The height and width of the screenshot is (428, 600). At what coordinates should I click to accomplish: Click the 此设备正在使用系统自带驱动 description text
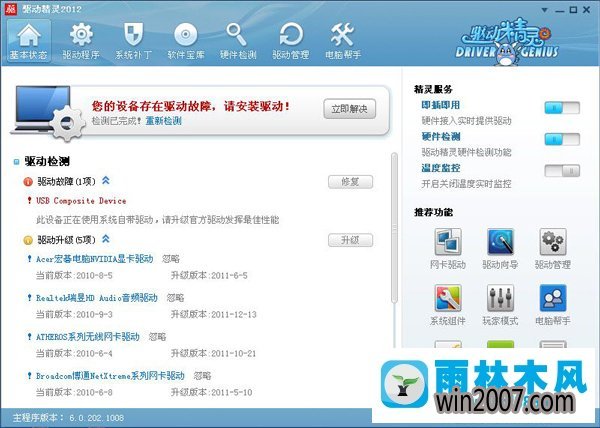click(x=158, y=220)
